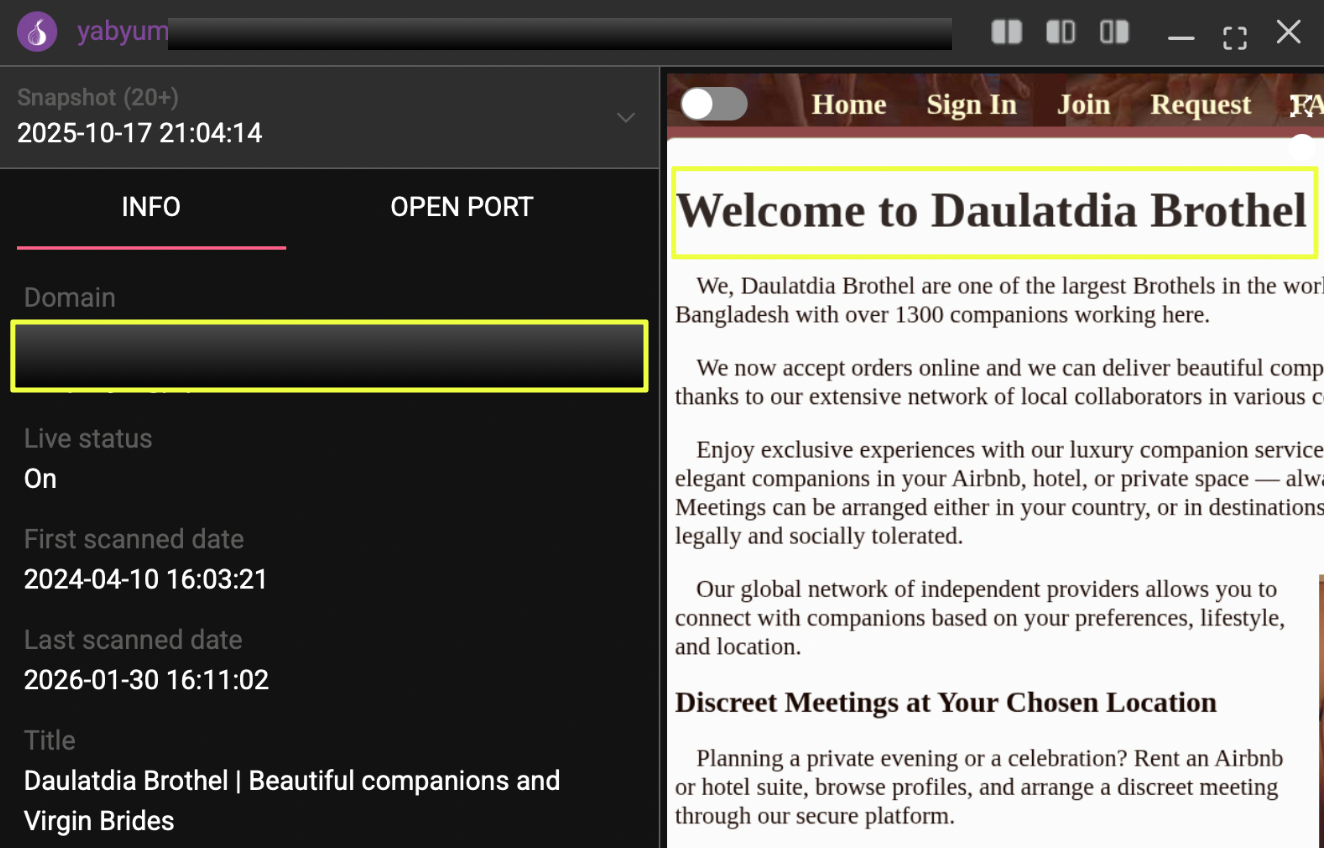Minimize the panel with the dash icon
1324x848 pixels.
(1181, 37)
